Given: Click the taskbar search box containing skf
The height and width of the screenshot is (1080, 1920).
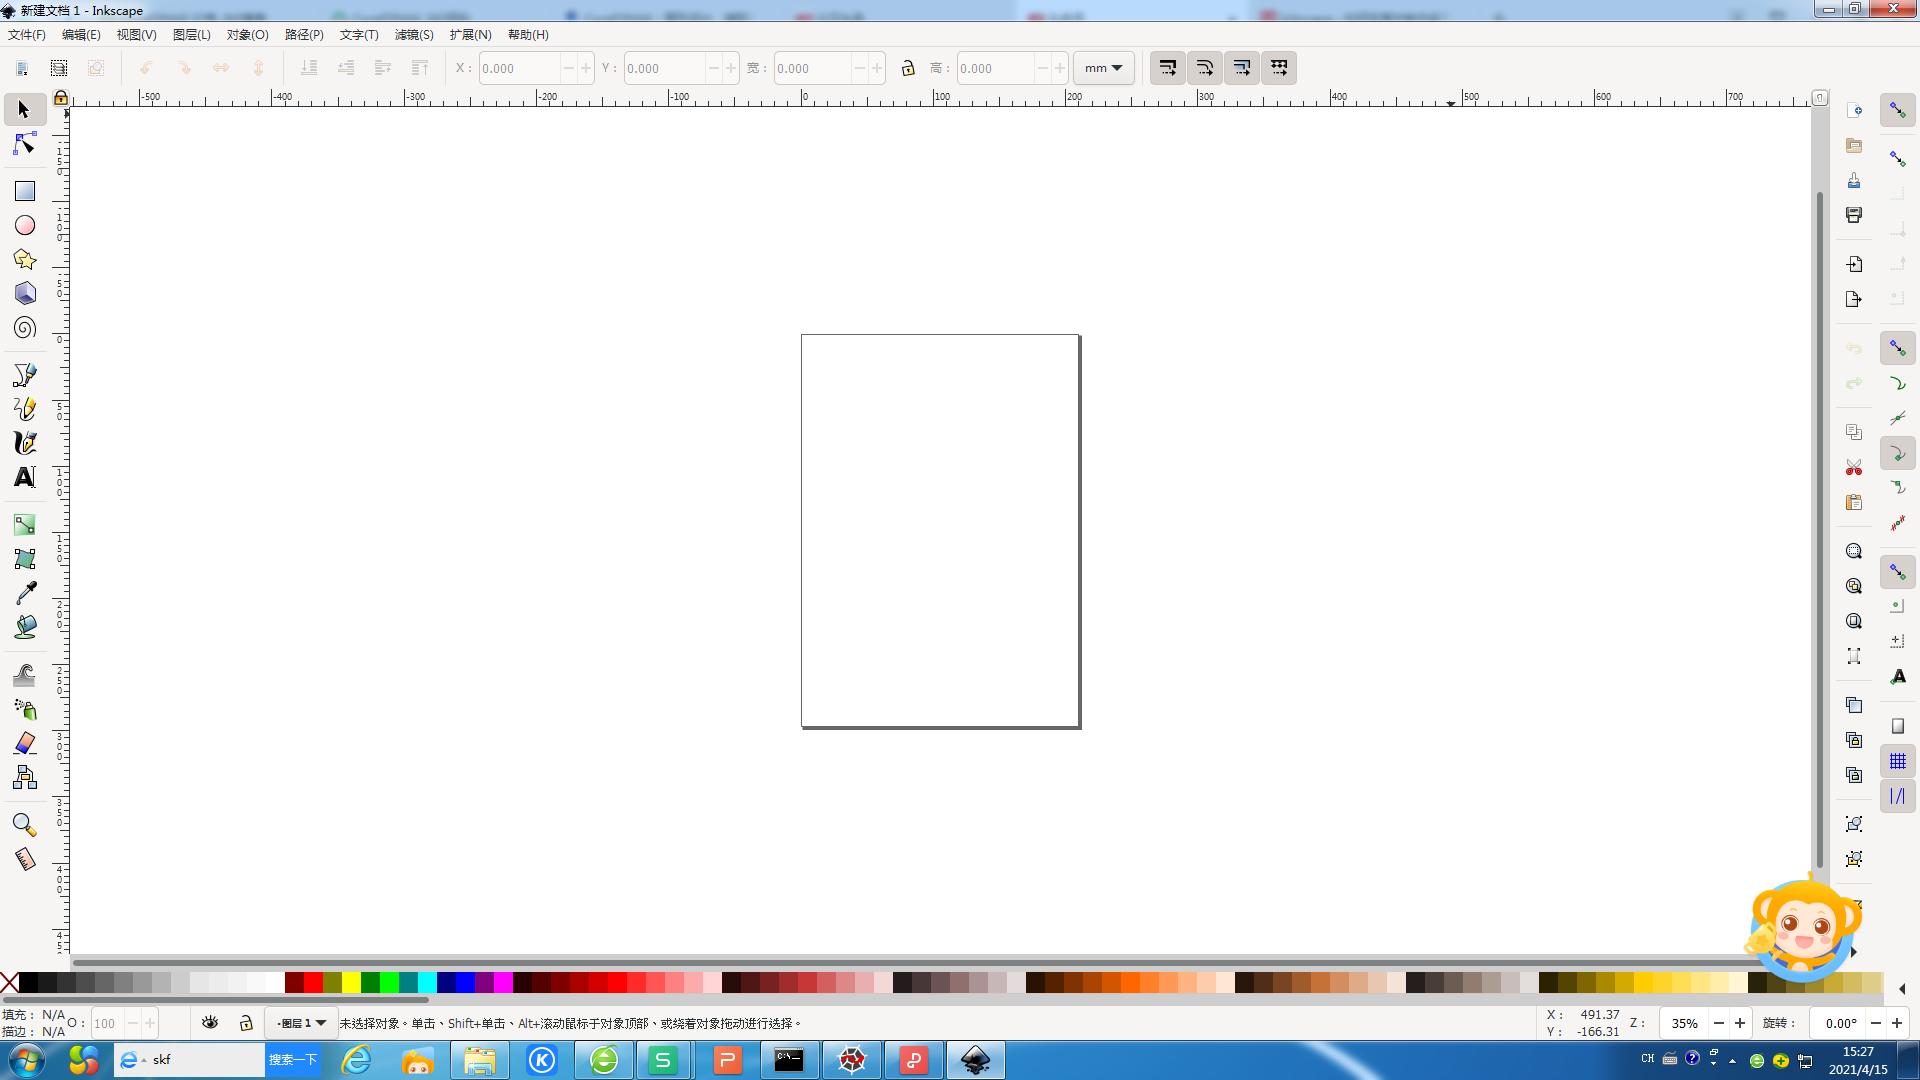Looking at the screenshot, I should 190,1059.
